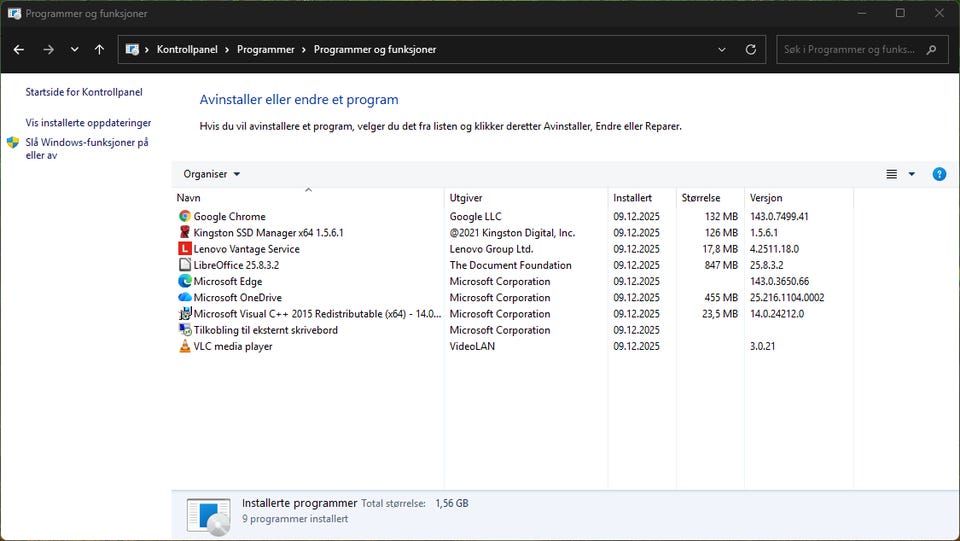This screenshot has height=541, width=960.
Task: Click the Lenovo Vantage Service icon
Action: 185,249
